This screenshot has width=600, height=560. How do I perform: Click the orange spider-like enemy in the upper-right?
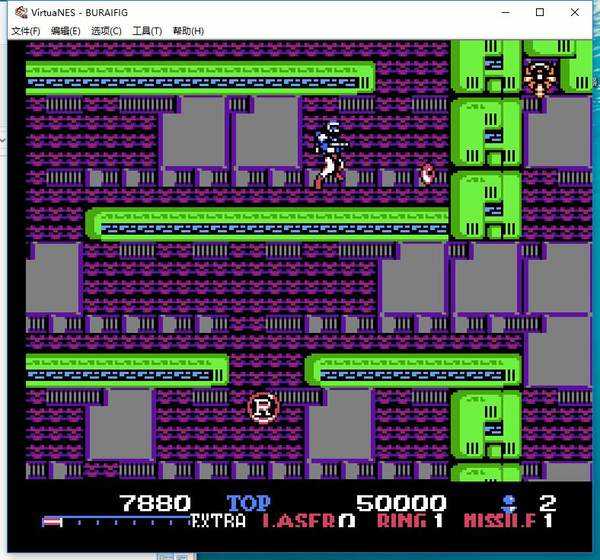tap(539, 78)
